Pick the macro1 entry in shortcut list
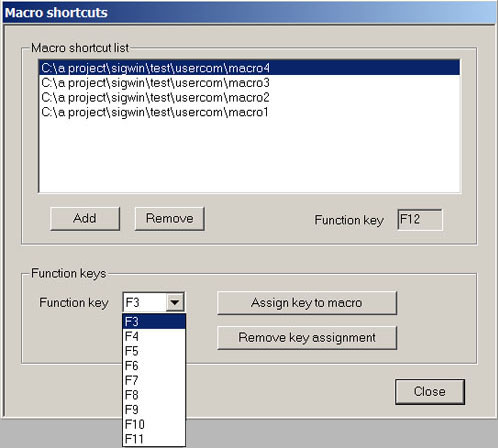 tap(249, 112)
